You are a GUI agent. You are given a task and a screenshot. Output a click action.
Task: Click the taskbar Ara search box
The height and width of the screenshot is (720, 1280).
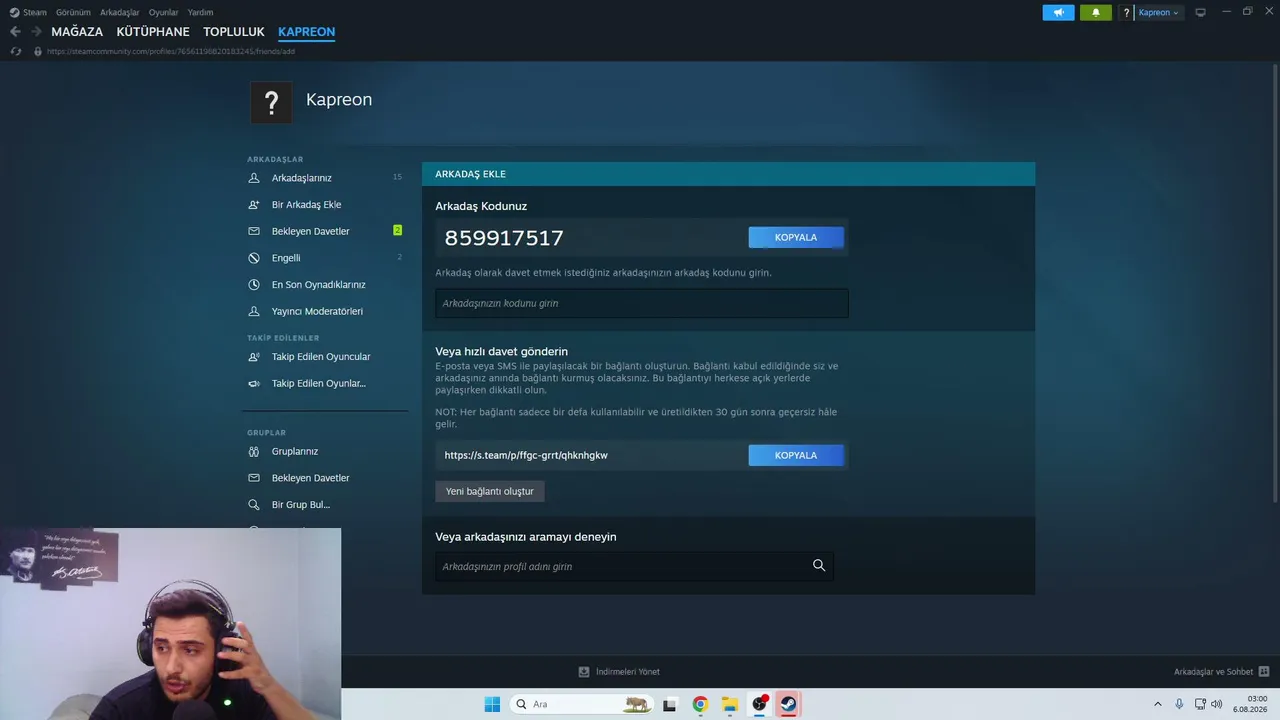582,704
